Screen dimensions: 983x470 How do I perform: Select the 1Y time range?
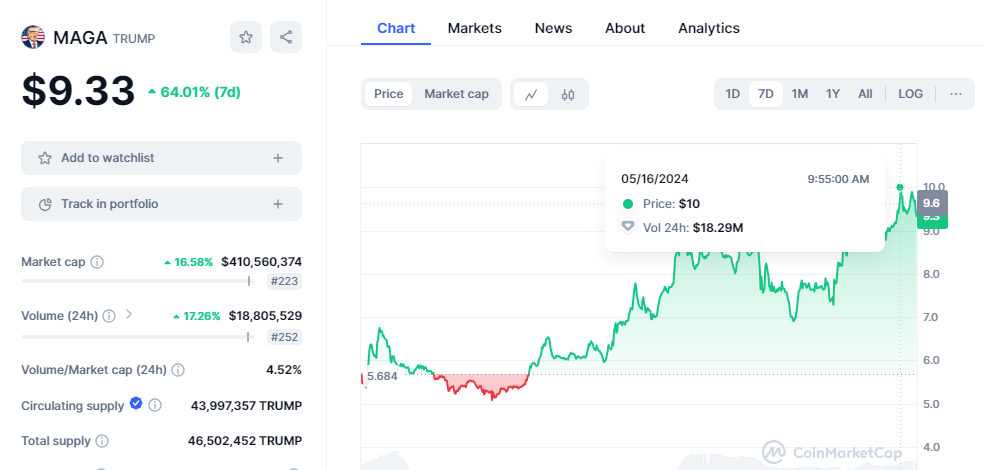point(833,94)
